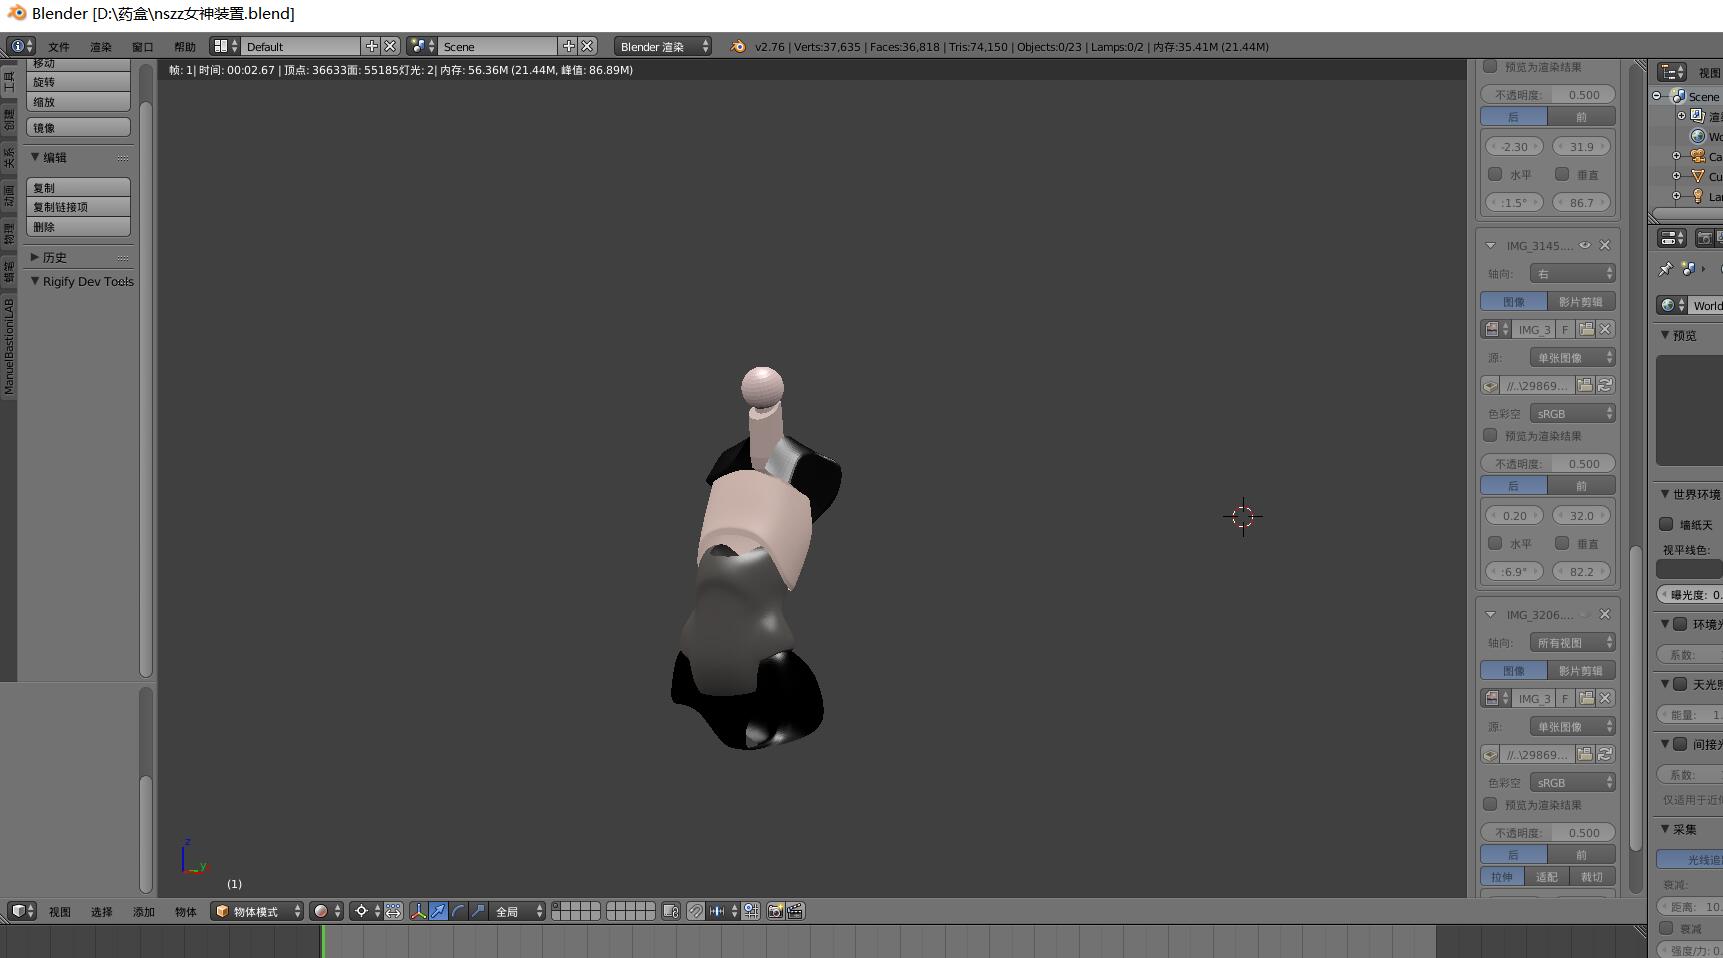Select 裁切 framing for IMG_3206 image

(x=1592, y=877)
